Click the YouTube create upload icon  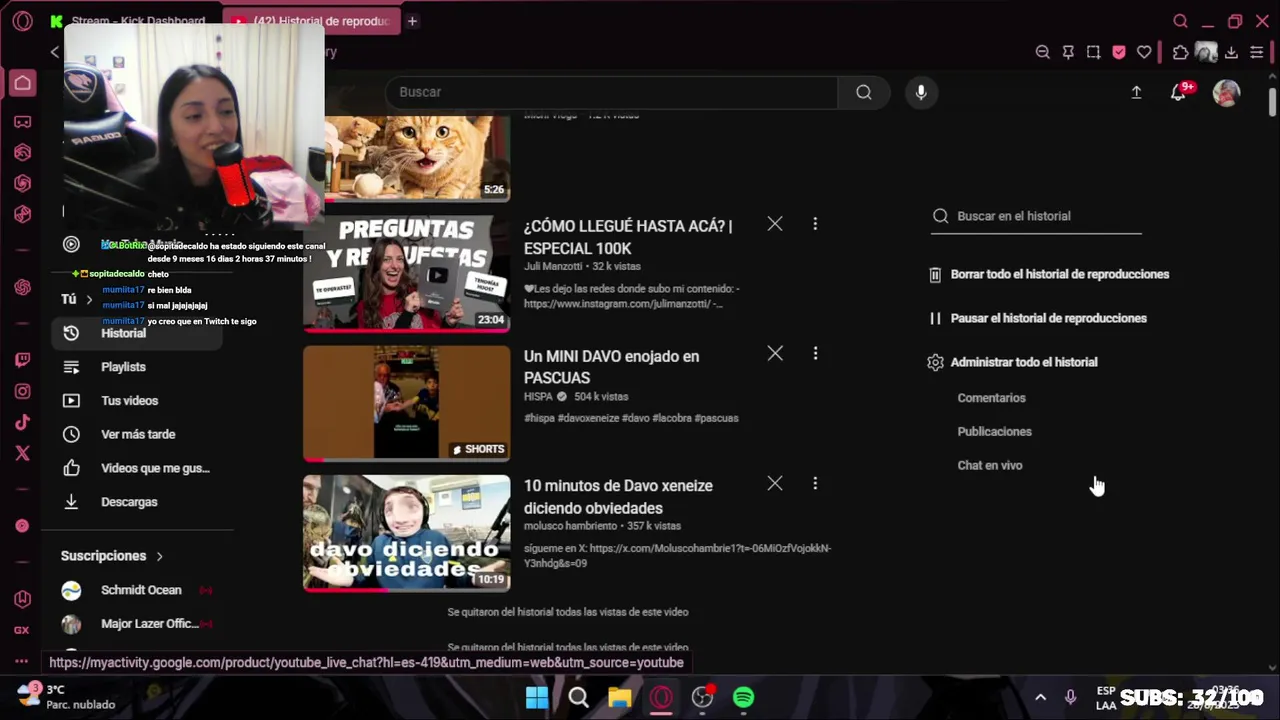pos(1136,92)
